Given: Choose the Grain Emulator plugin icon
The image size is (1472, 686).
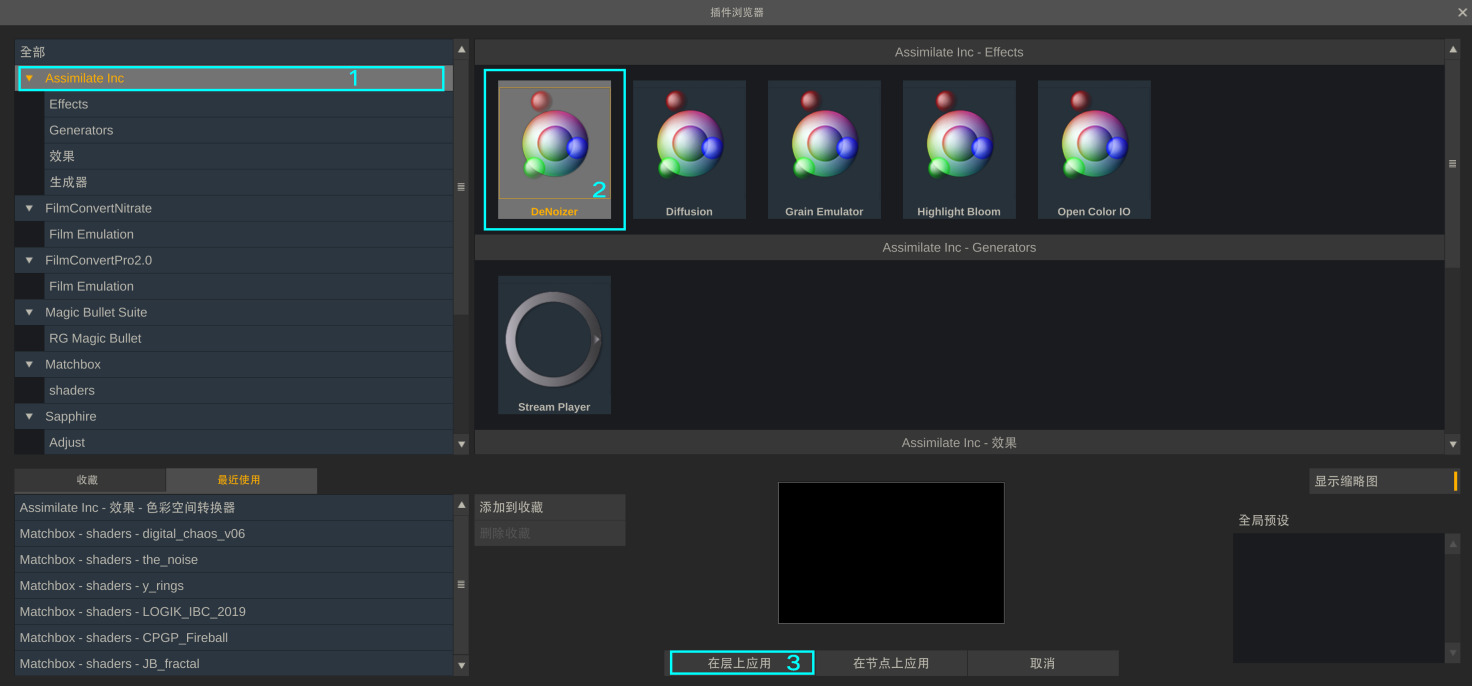Looking at the screenshot, I should click(824, 149).
